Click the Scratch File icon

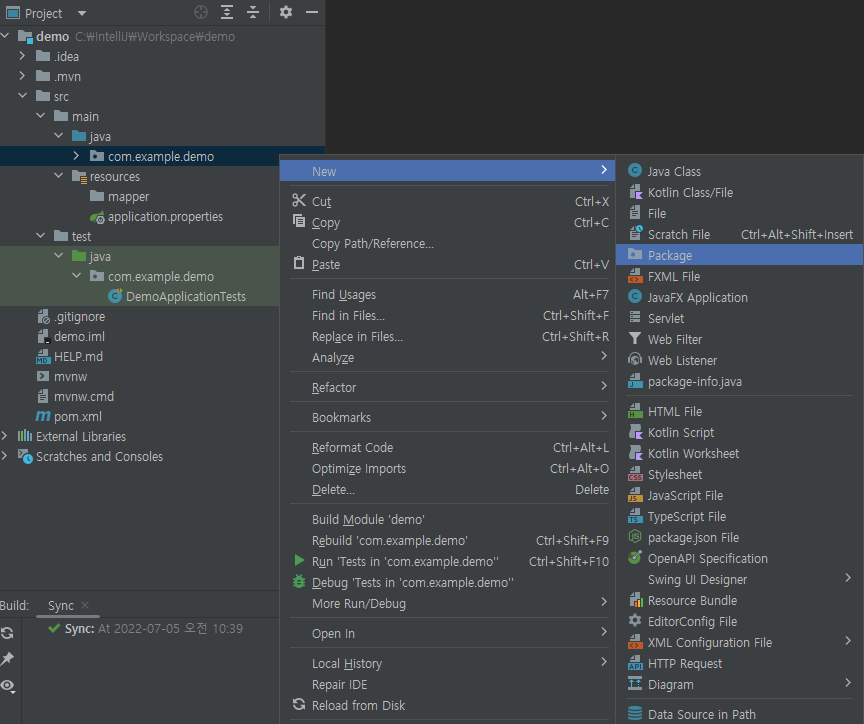coord(635,234)
